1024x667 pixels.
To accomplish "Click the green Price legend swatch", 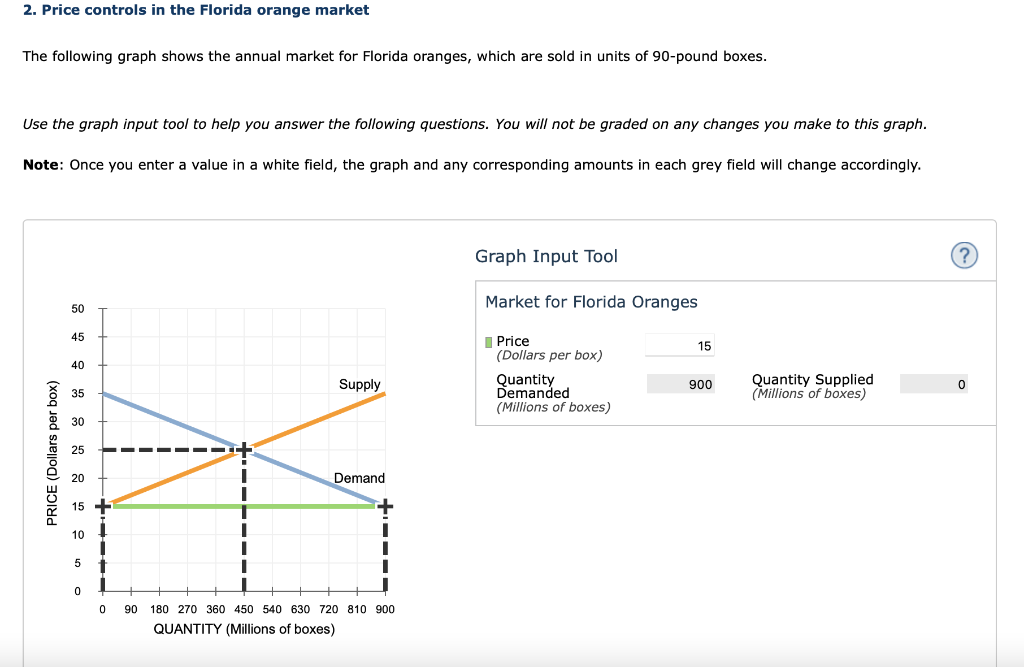I will pyautogui.click(x=487, y=341).
